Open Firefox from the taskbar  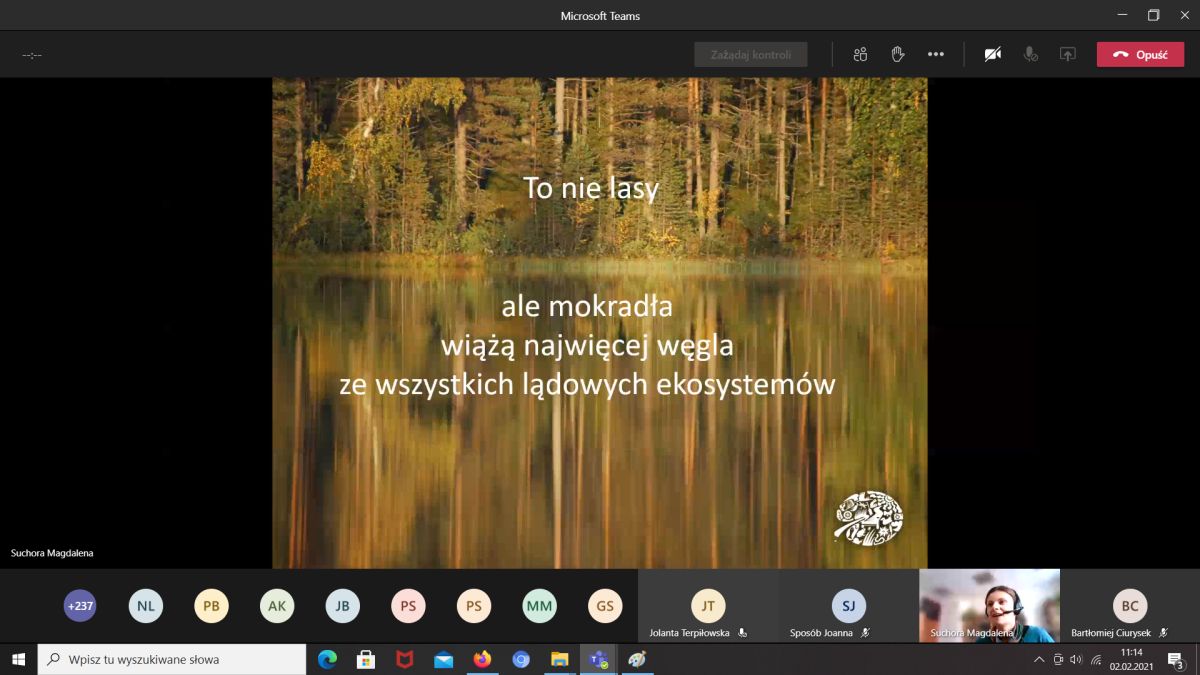click(x=482, y=660)
